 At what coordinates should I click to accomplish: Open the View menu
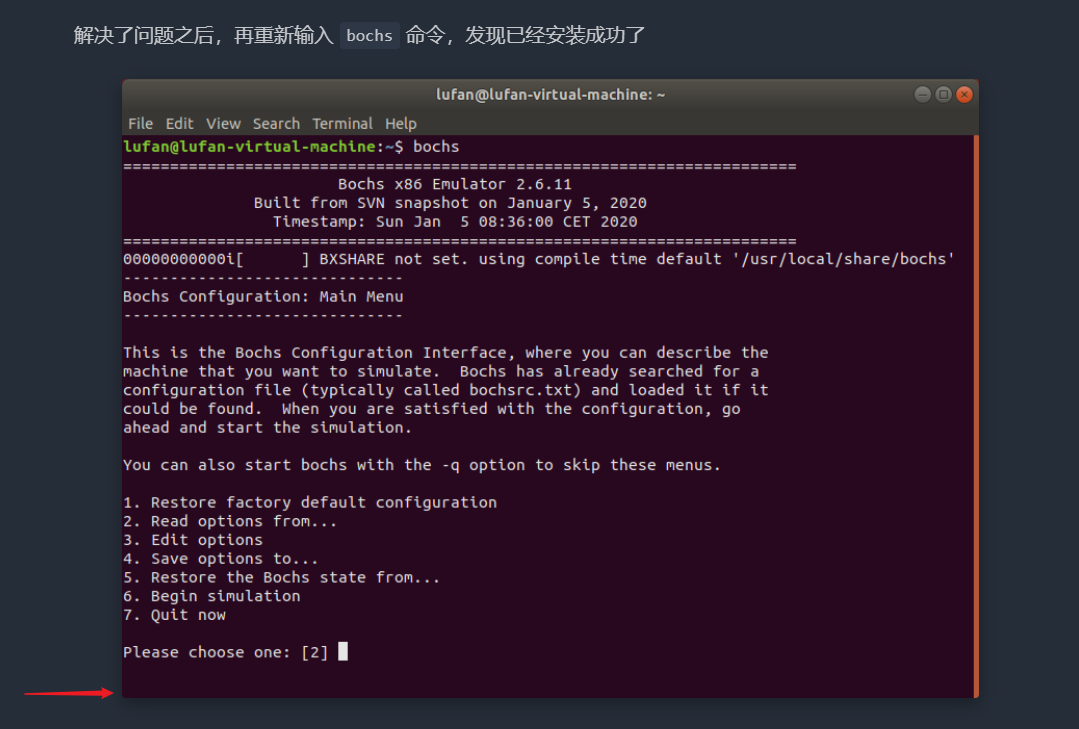click(x=223, y=124)
